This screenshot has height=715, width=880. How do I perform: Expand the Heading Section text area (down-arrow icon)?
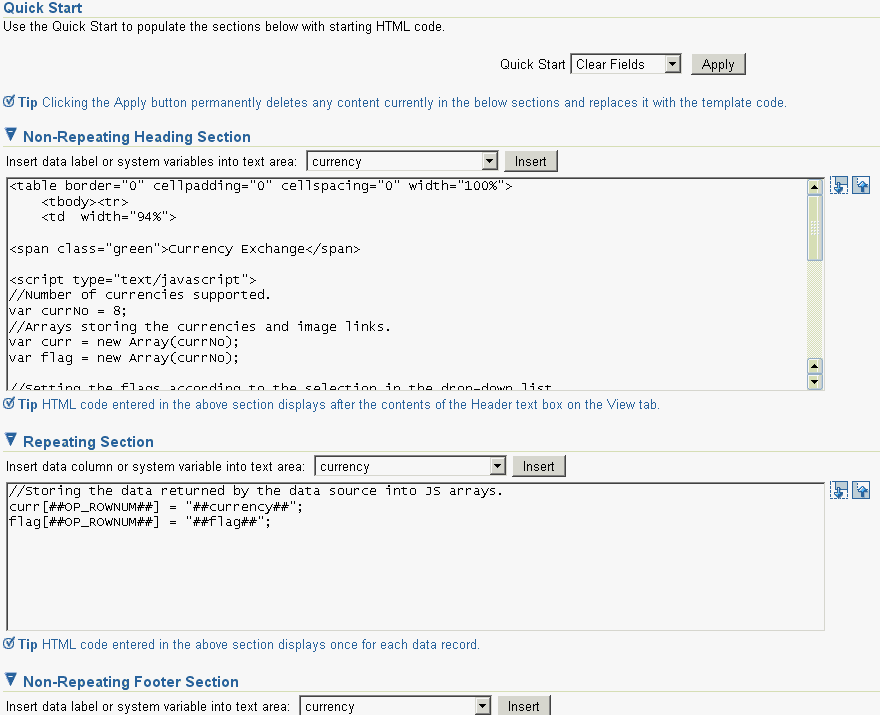click(839, 185)
